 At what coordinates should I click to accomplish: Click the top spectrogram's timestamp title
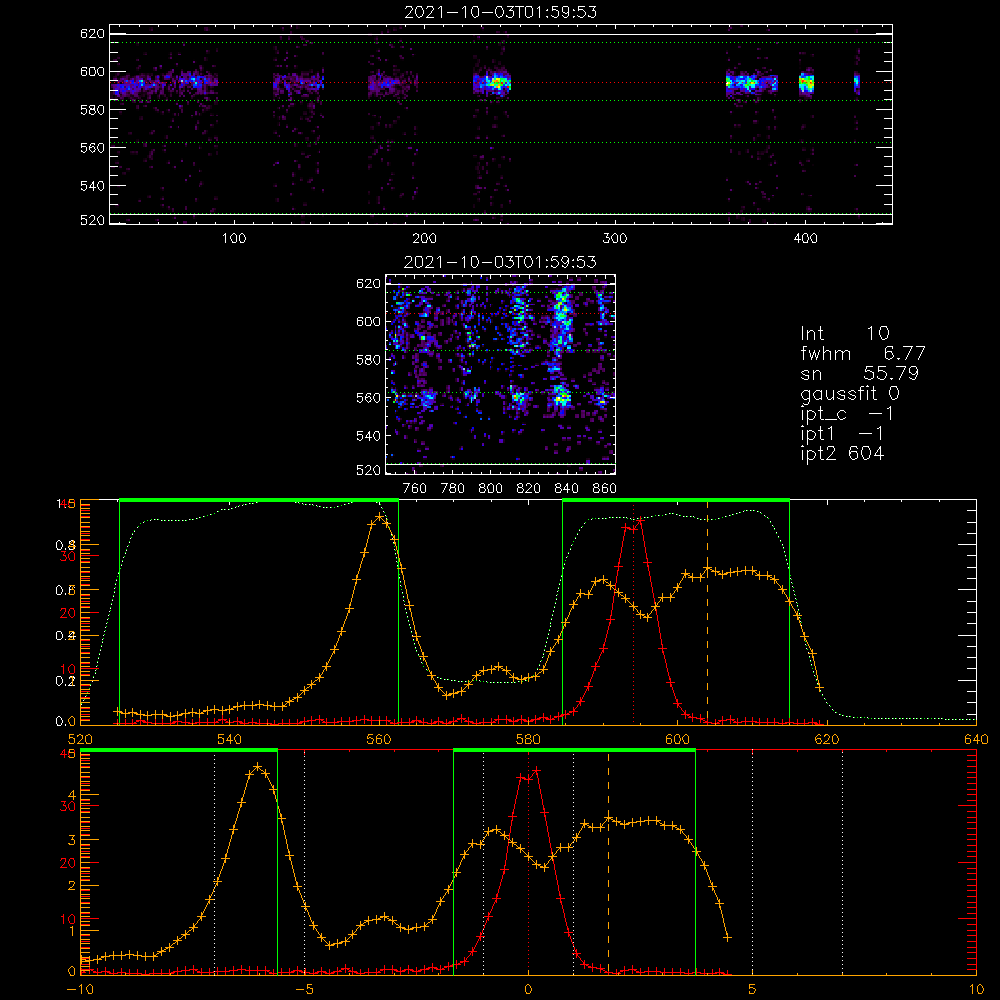[x=501, y=12]
